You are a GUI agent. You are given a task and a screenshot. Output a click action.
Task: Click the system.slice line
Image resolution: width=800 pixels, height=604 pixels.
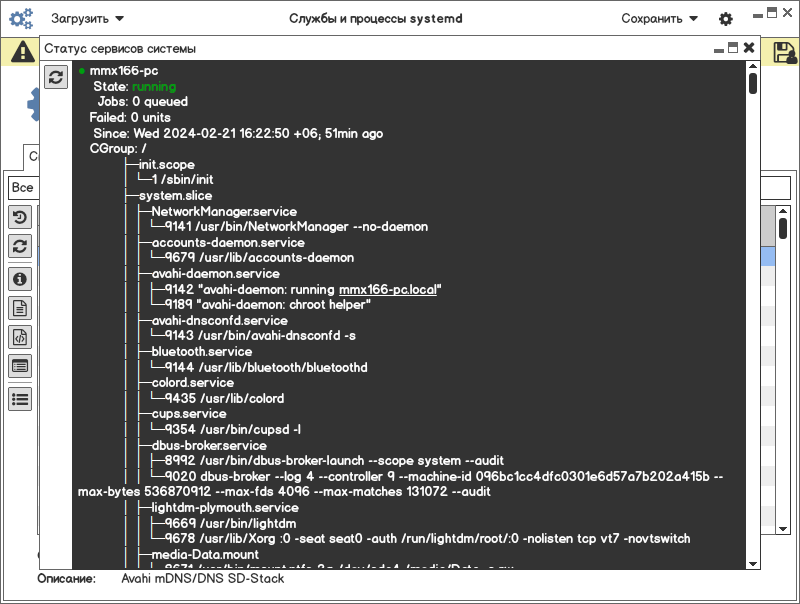[176, 196]
